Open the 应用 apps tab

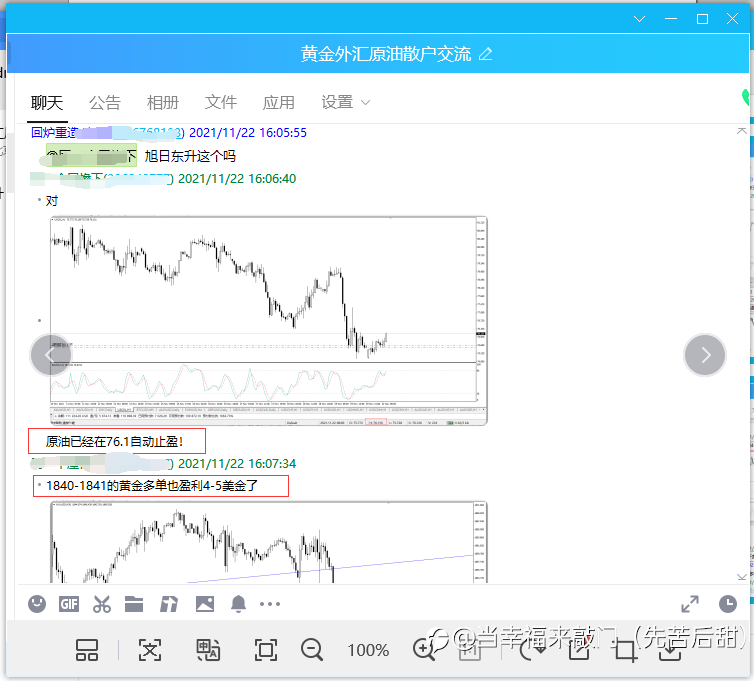(x=278, y=102)
